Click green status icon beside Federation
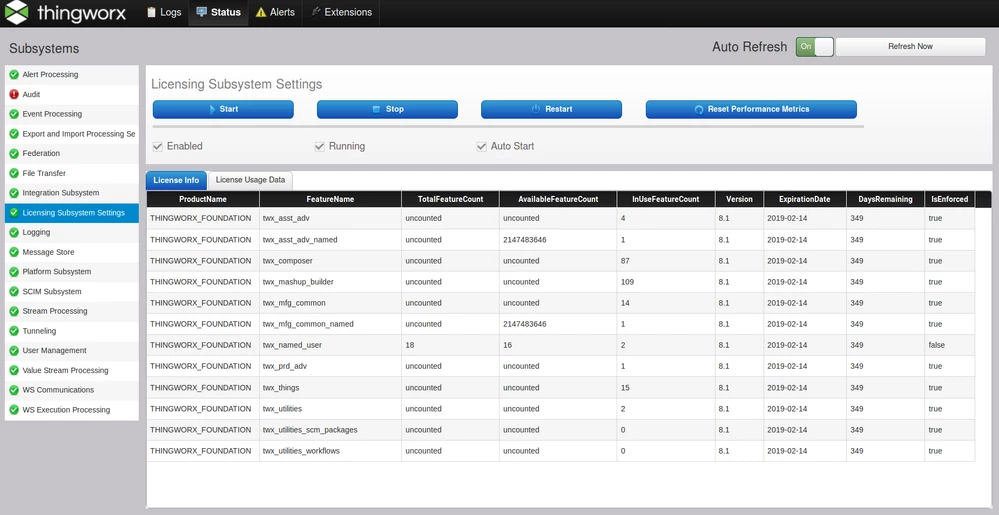Image resolution: width=999 pixels, height=515 pixels. pyautogui.click(x=14, y=154)
